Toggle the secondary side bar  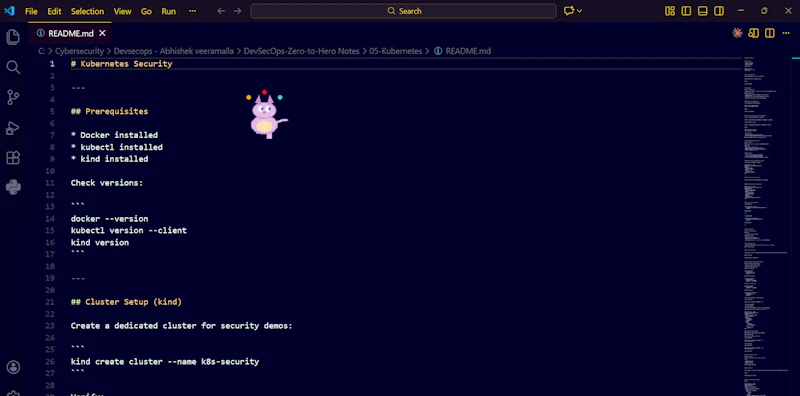point(719,11)
